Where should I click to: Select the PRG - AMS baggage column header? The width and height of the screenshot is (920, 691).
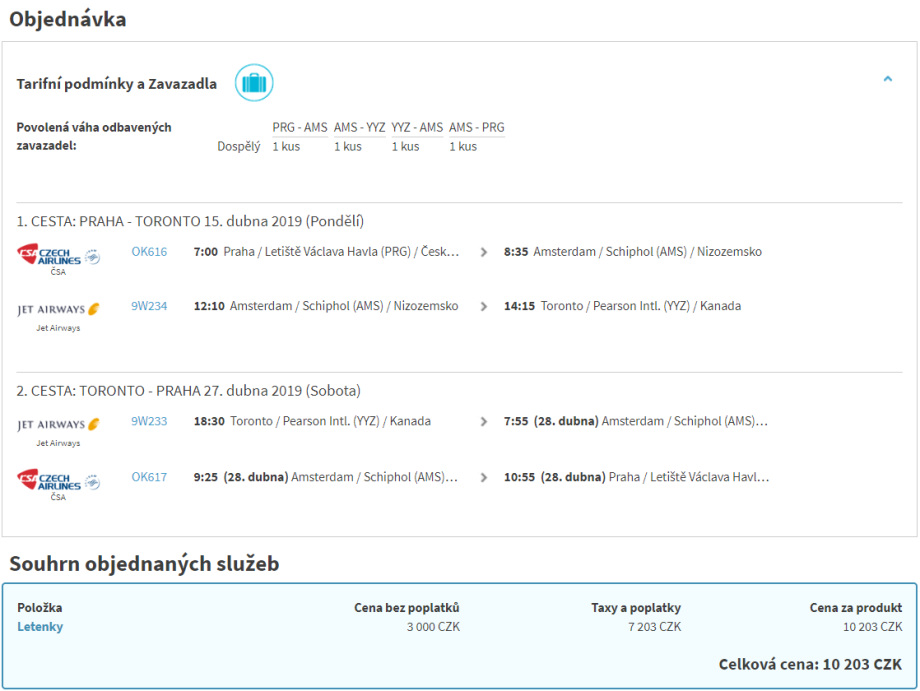[x=300, y=128]
